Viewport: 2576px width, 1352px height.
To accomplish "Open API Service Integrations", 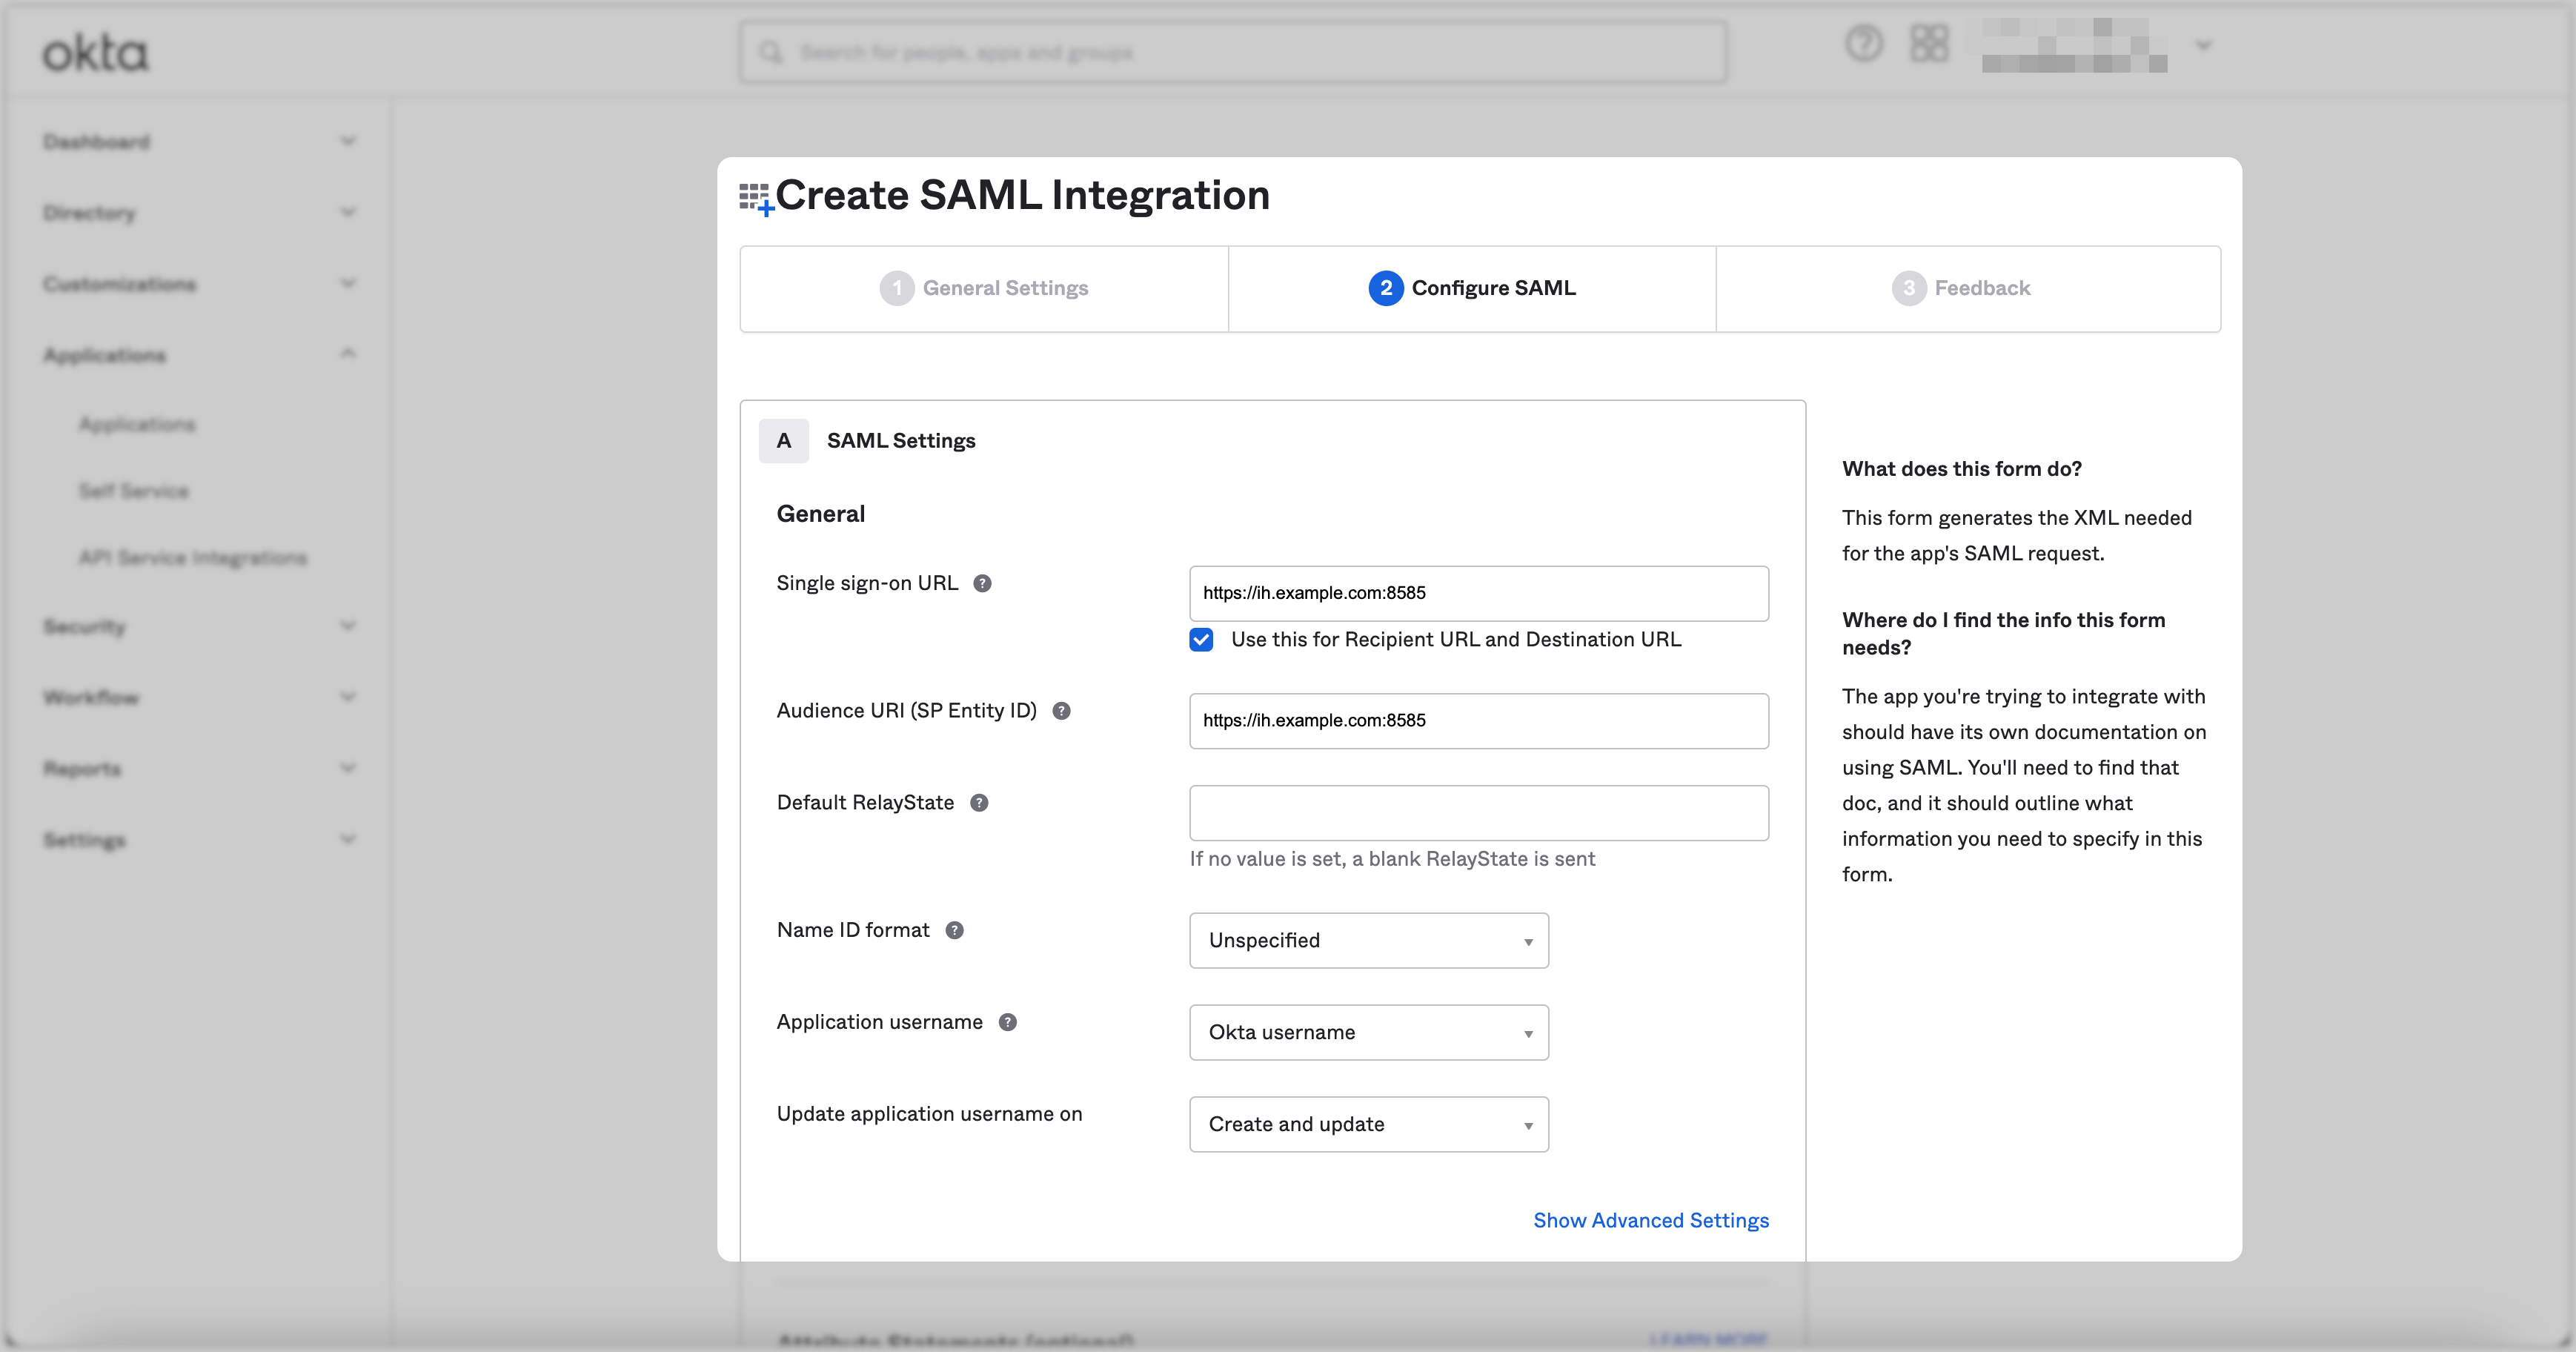I will coord(192,557).
